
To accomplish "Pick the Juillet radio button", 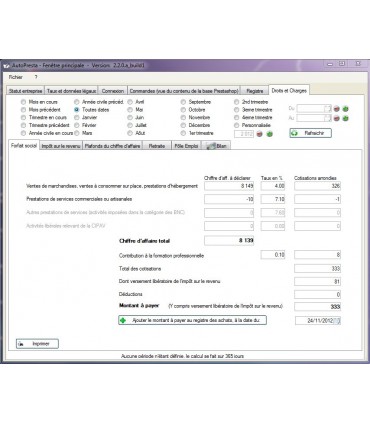I will (130, 125).
